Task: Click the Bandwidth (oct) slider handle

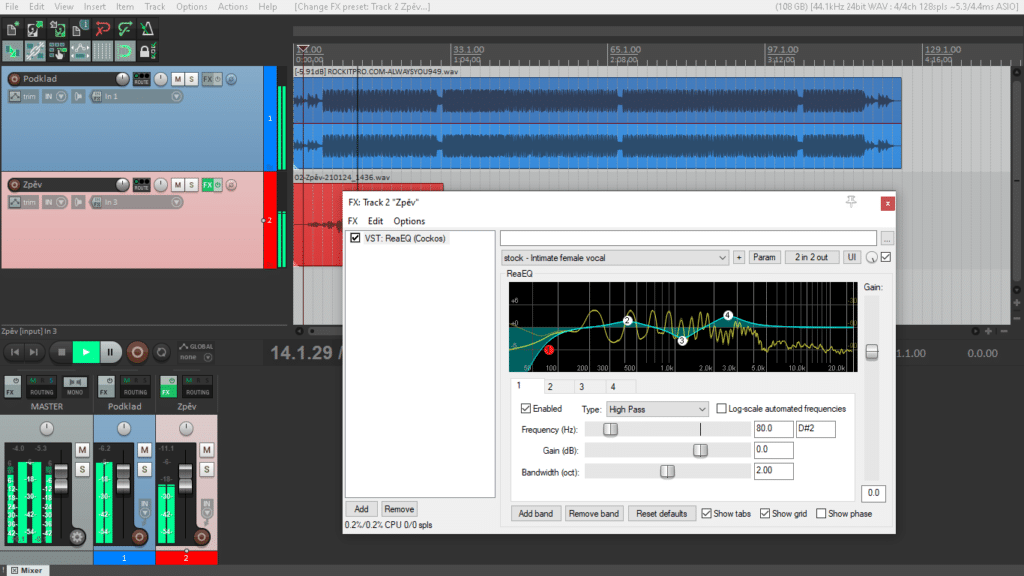Action: pyautogui.click(x=667, y=472)
